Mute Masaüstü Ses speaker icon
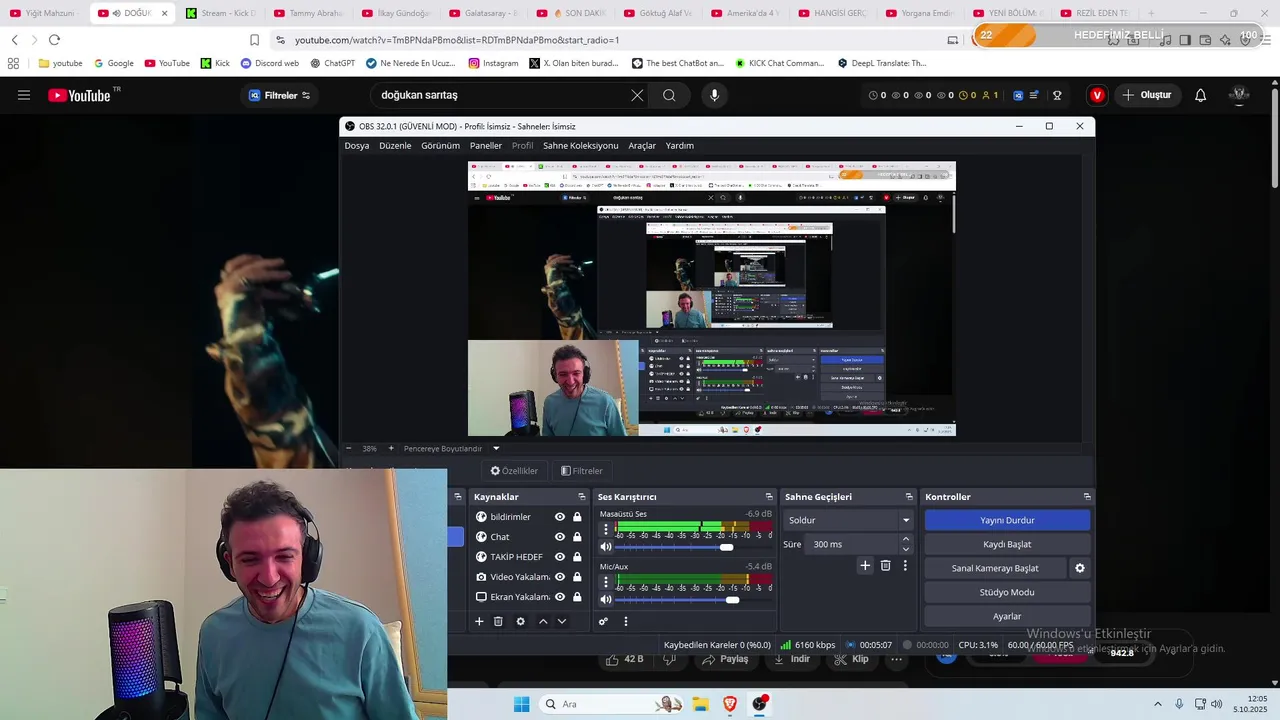The width and height of the screenshot is (1280, 720). tap(605, 546)
